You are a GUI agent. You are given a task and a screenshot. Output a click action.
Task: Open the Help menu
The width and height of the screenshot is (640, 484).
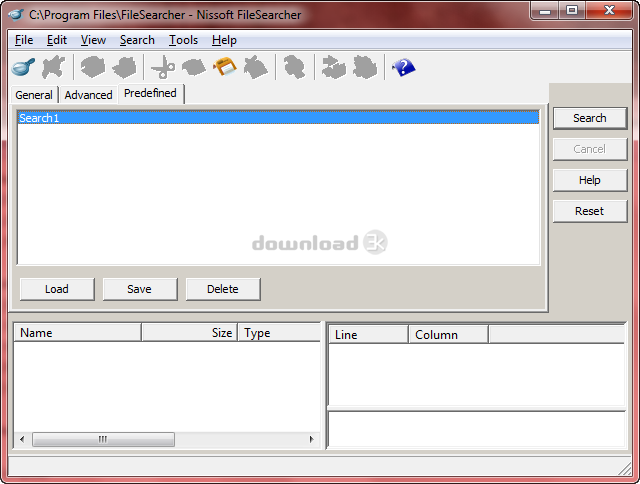coord(224,40)
